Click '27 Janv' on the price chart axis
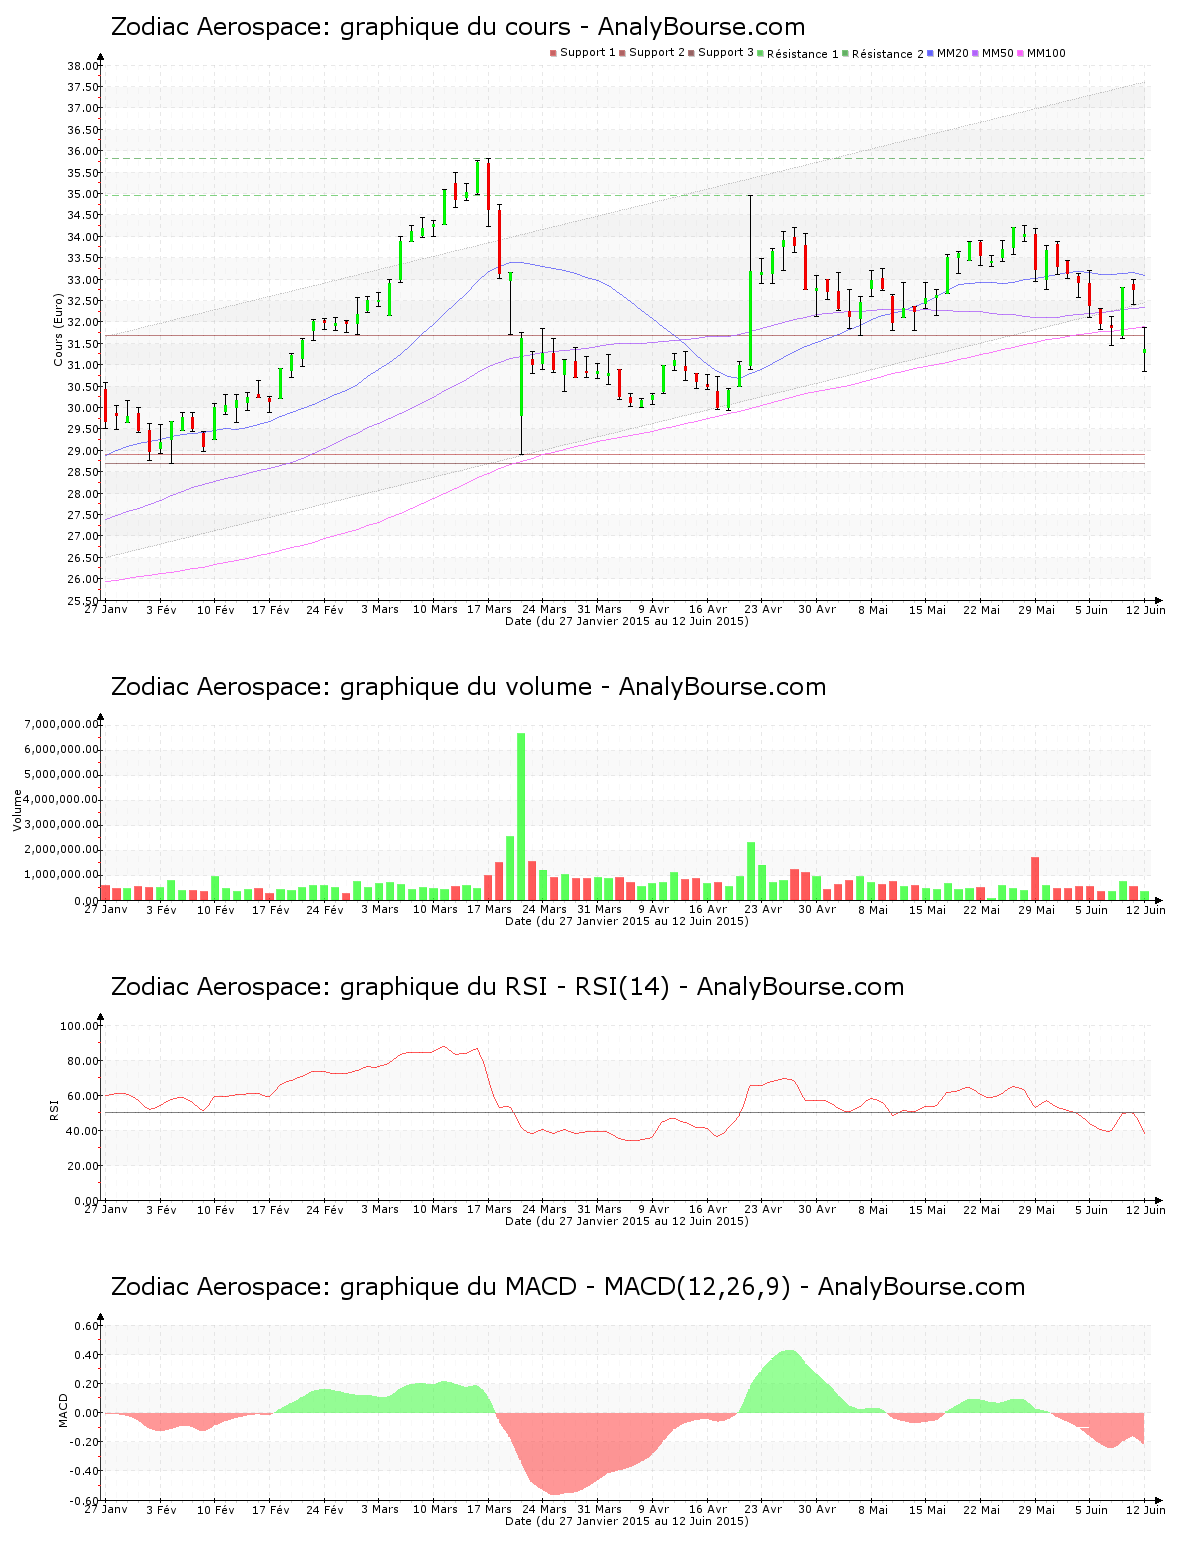 pos(106,609)
